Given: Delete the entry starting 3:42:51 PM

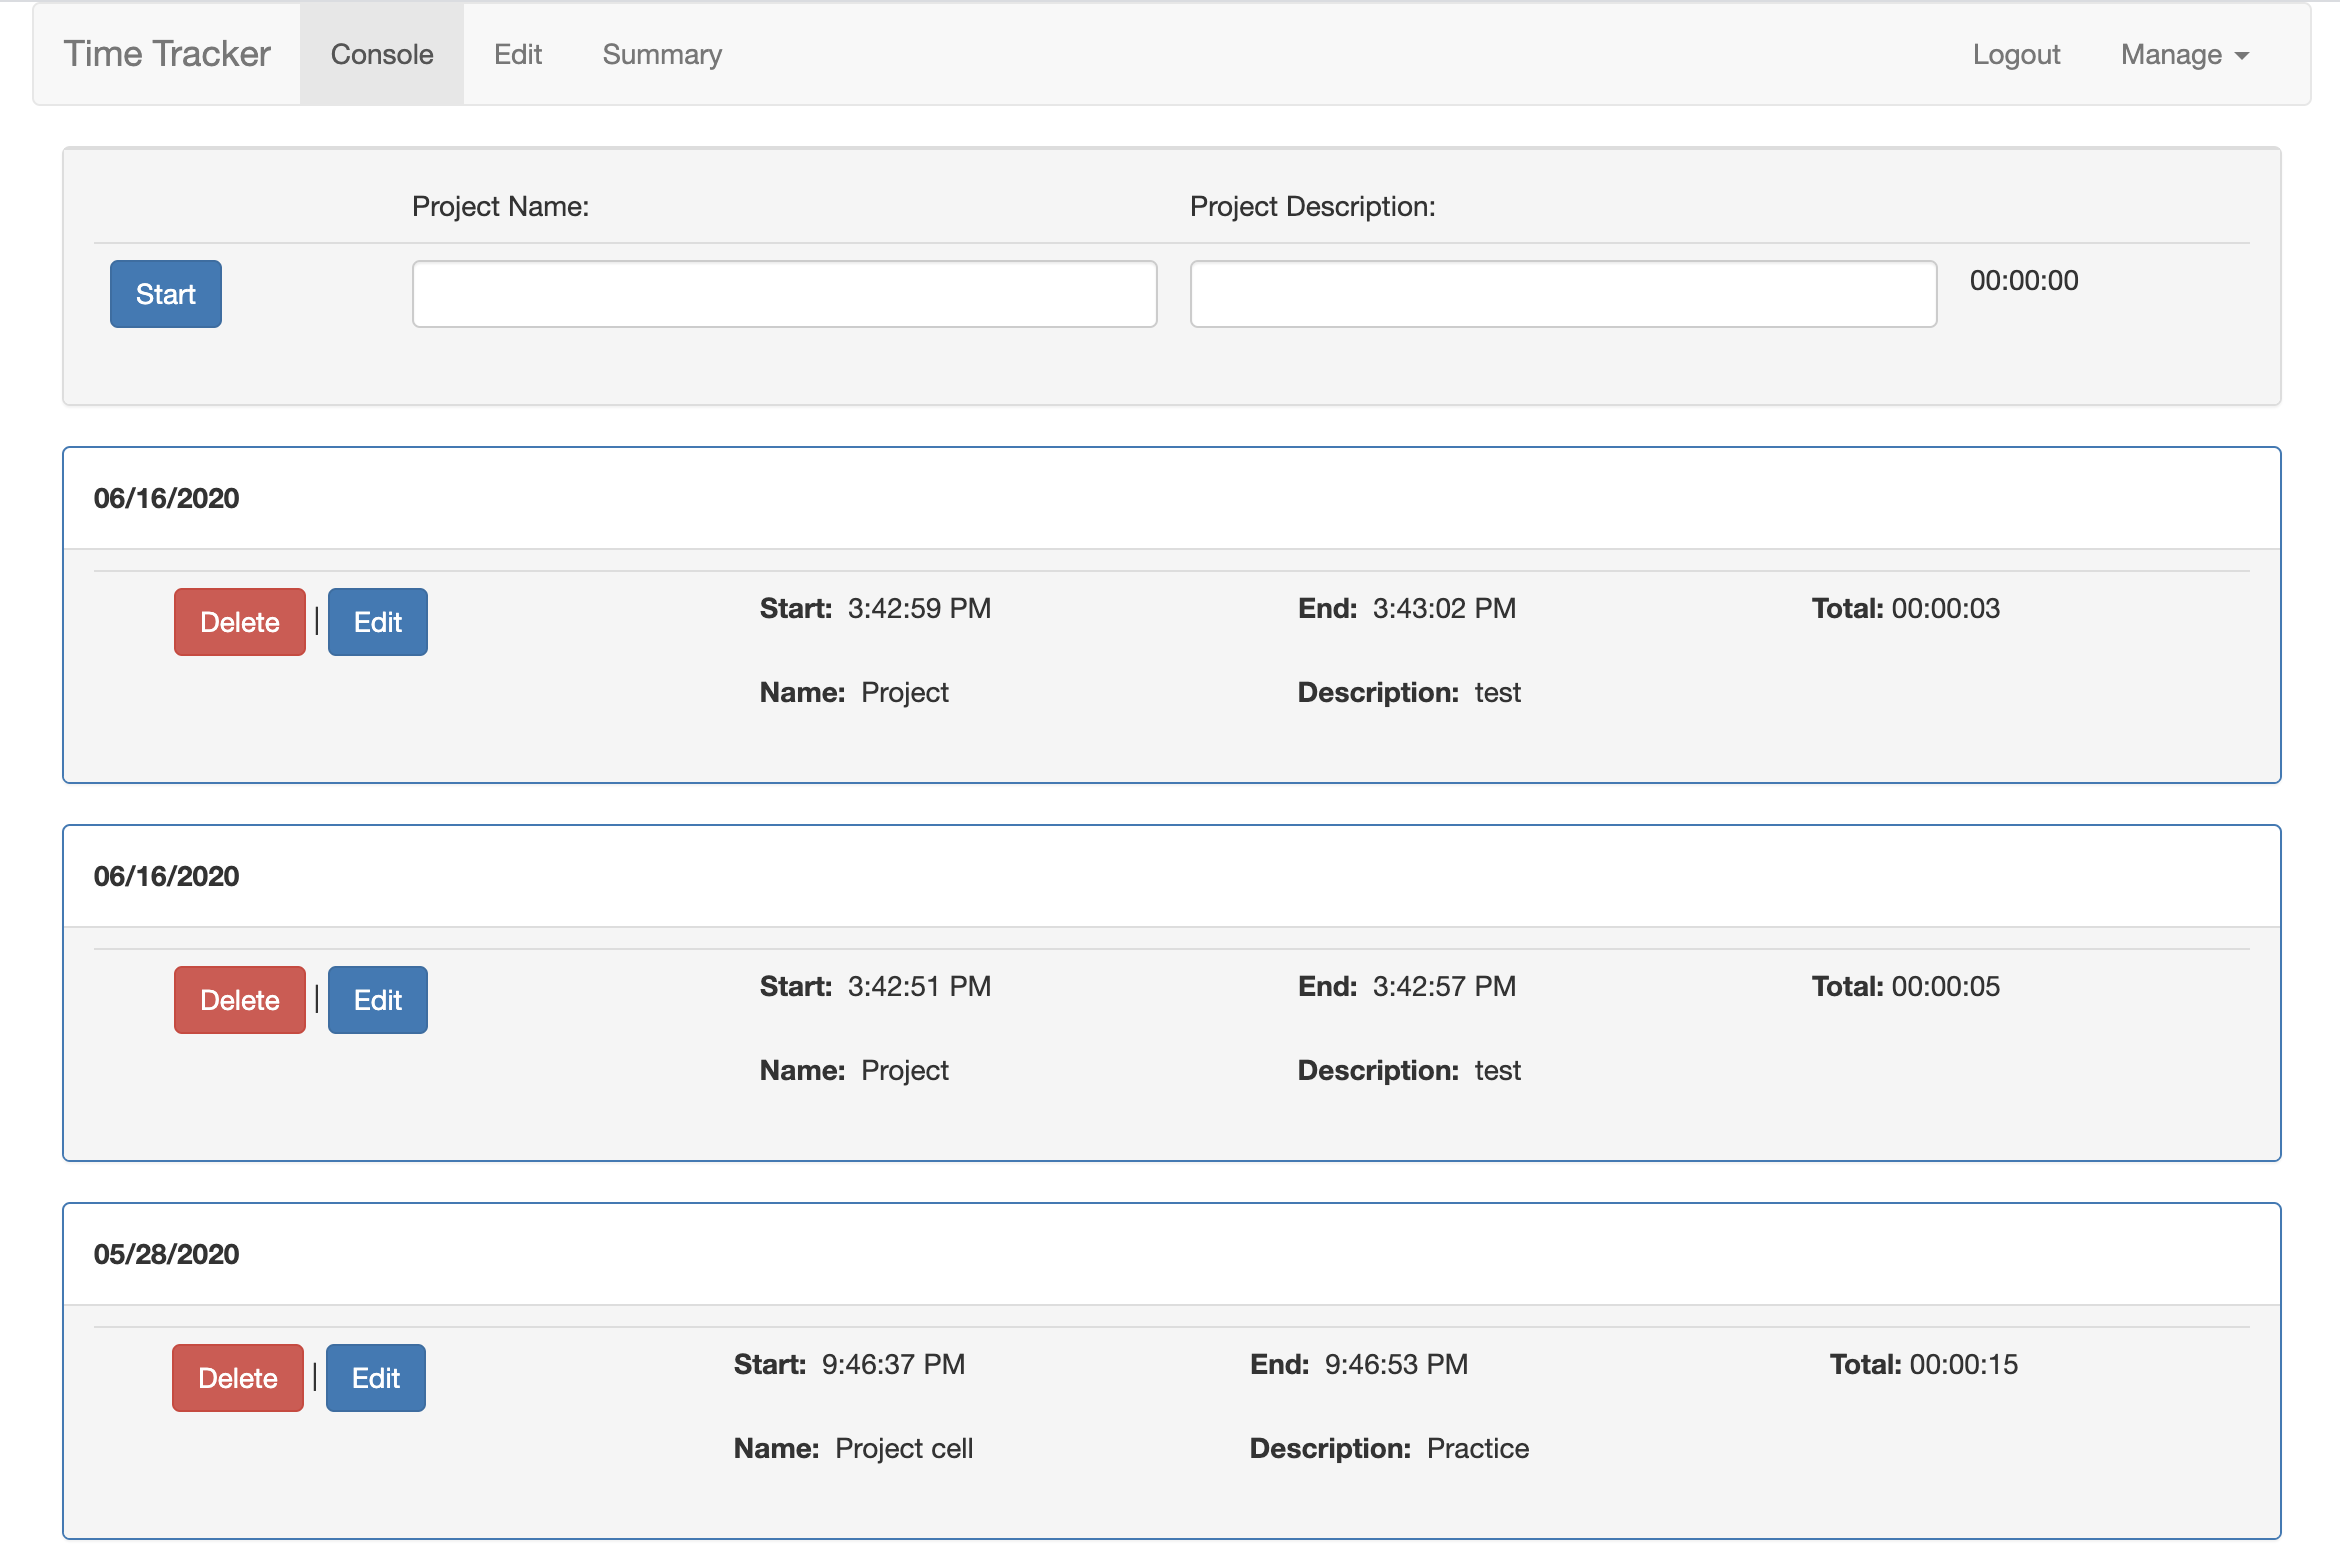Looking at the screenshot, I should (x=240, y=1000).
